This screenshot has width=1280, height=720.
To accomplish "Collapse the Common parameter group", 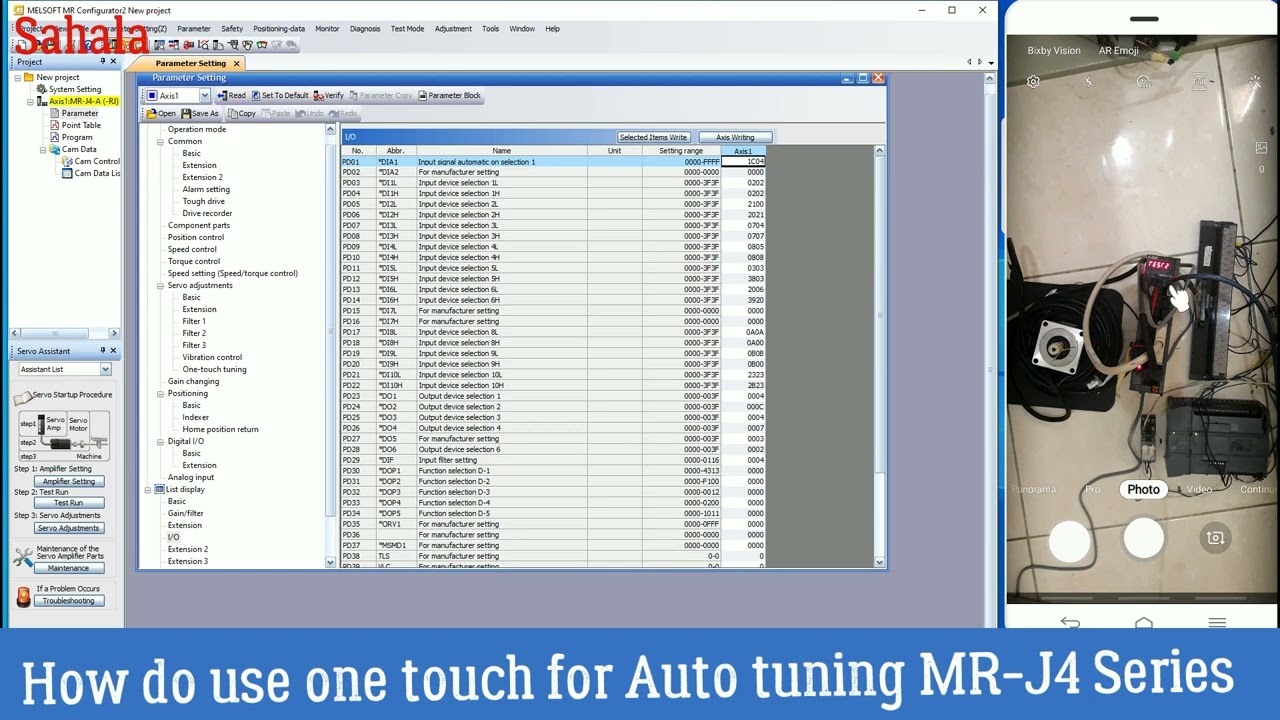I will point(160,141).
